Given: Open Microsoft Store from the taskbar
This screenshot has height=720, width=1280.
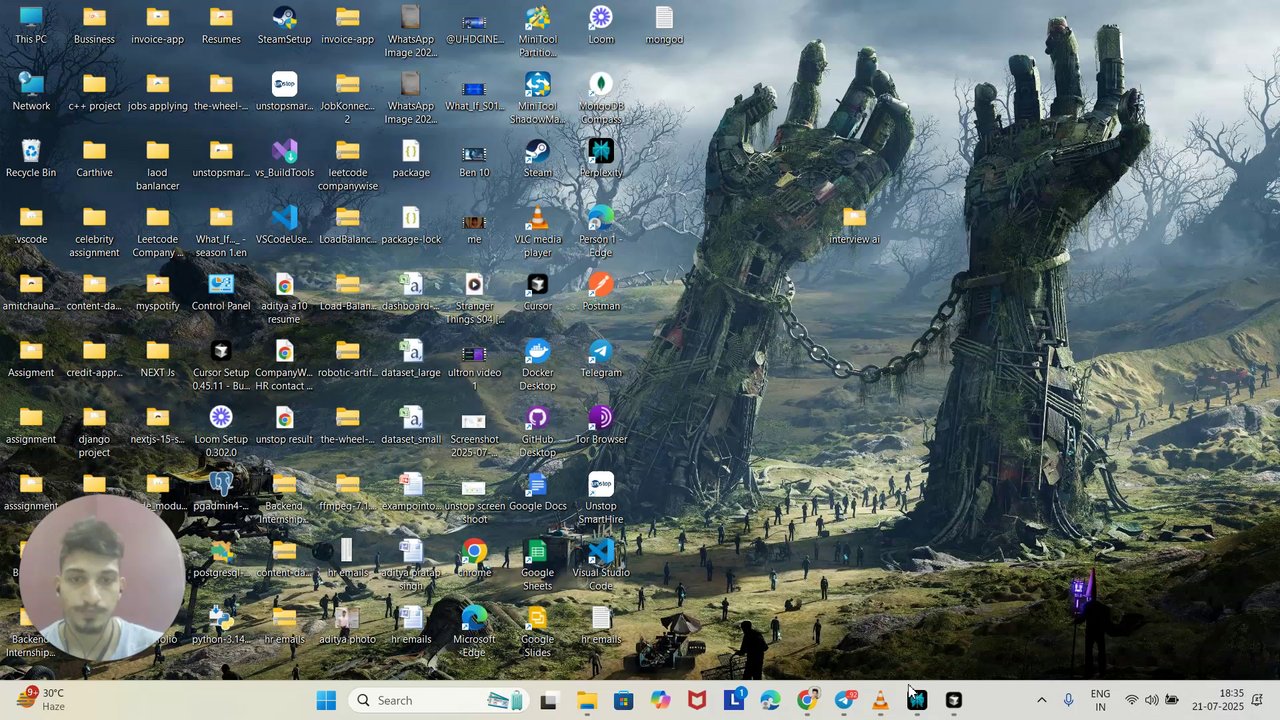Looking at the screenshot, I should pos(623,700).
